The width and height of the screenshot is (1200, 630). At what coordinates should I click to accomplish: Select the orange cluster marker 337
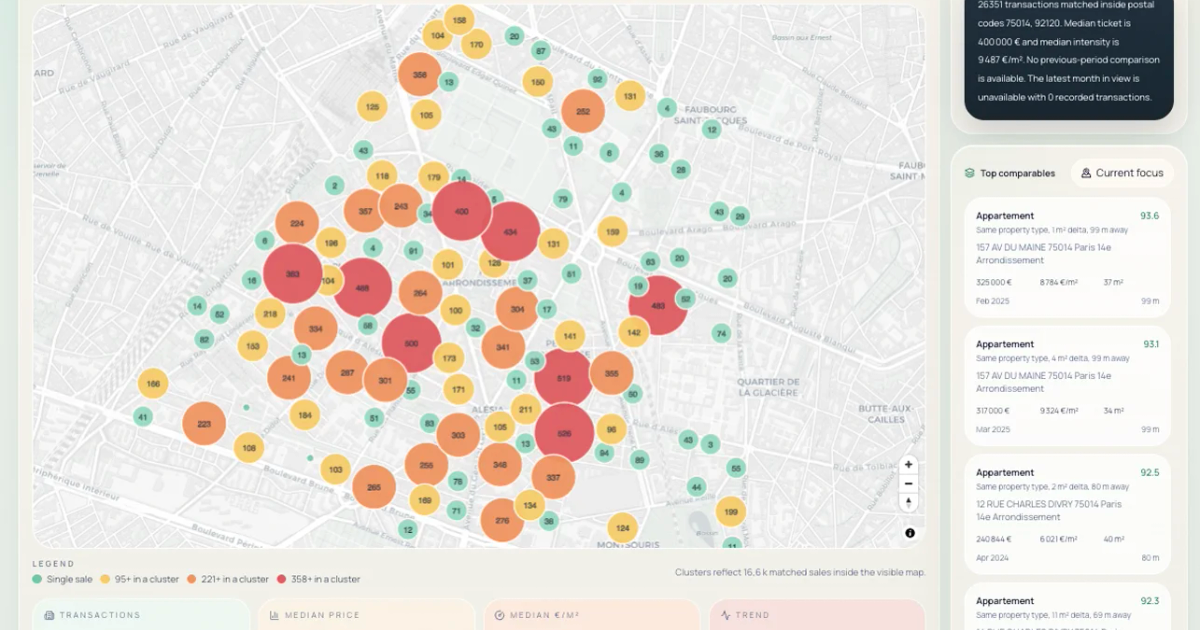pos(553,477)
